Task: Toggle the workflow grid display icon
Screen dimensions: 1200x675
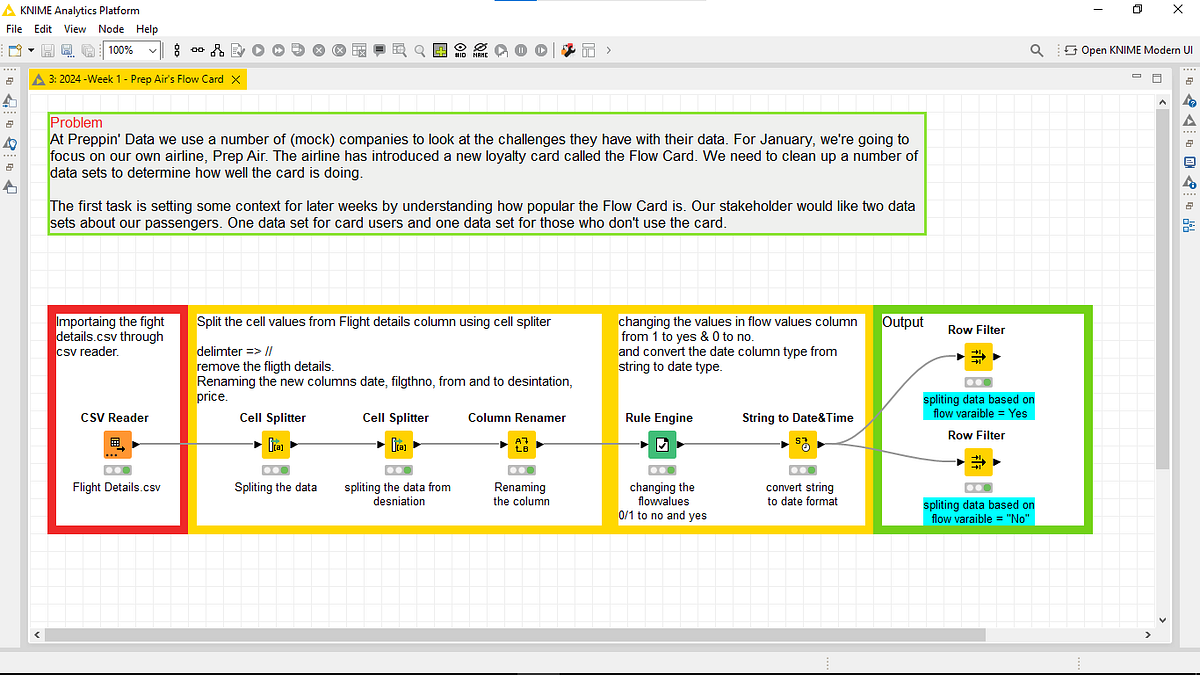Action: pyautogui.click(x=440, y=50)
